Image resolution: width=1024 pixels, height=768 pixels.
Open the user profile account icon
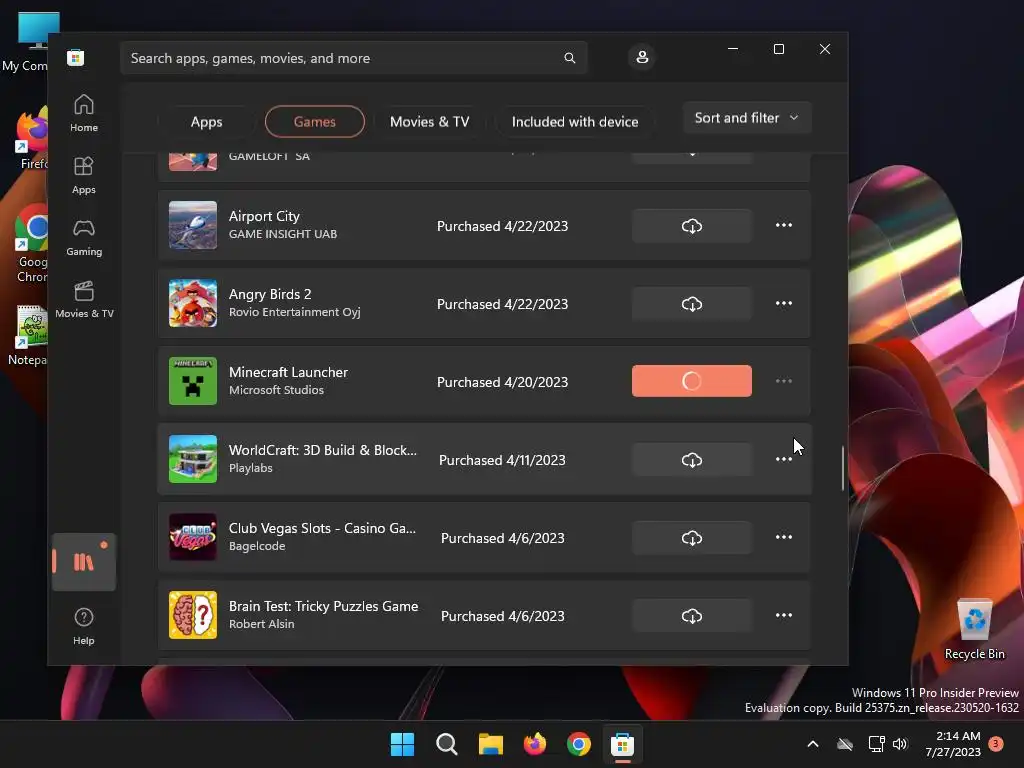[642, 57]
